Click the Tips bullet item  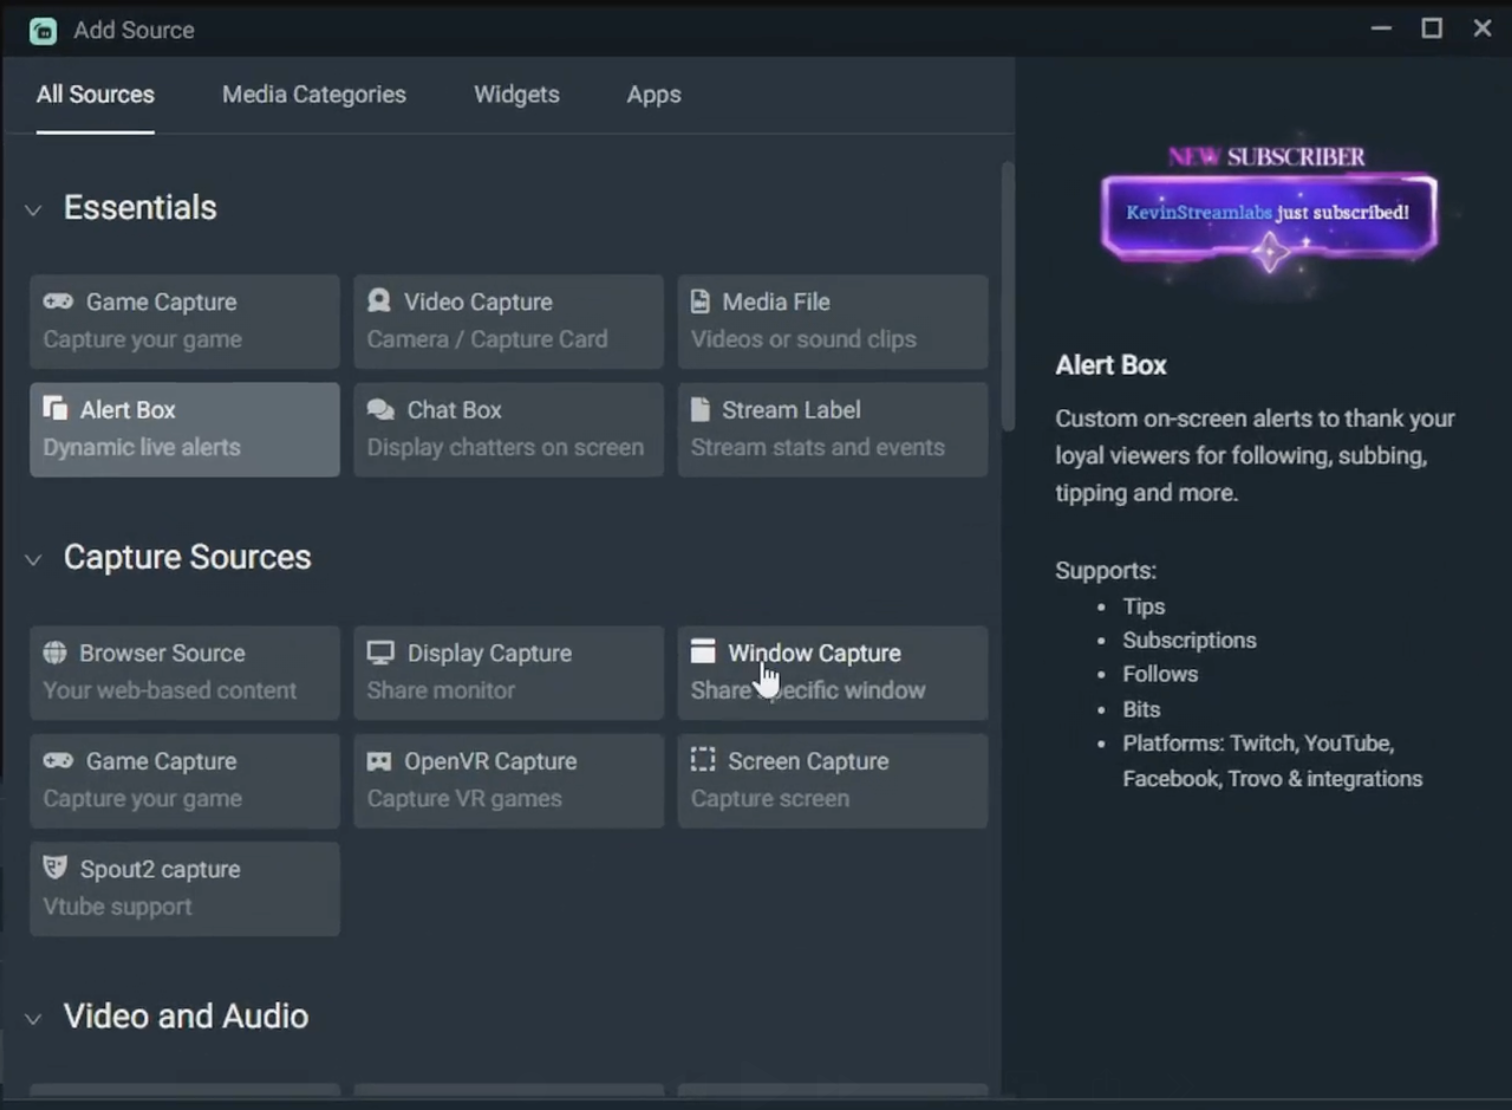tap(1144, 607)
